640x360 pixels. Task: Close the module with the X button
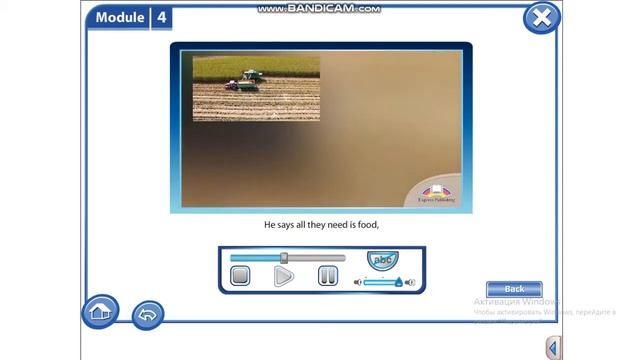click(542, 18)
